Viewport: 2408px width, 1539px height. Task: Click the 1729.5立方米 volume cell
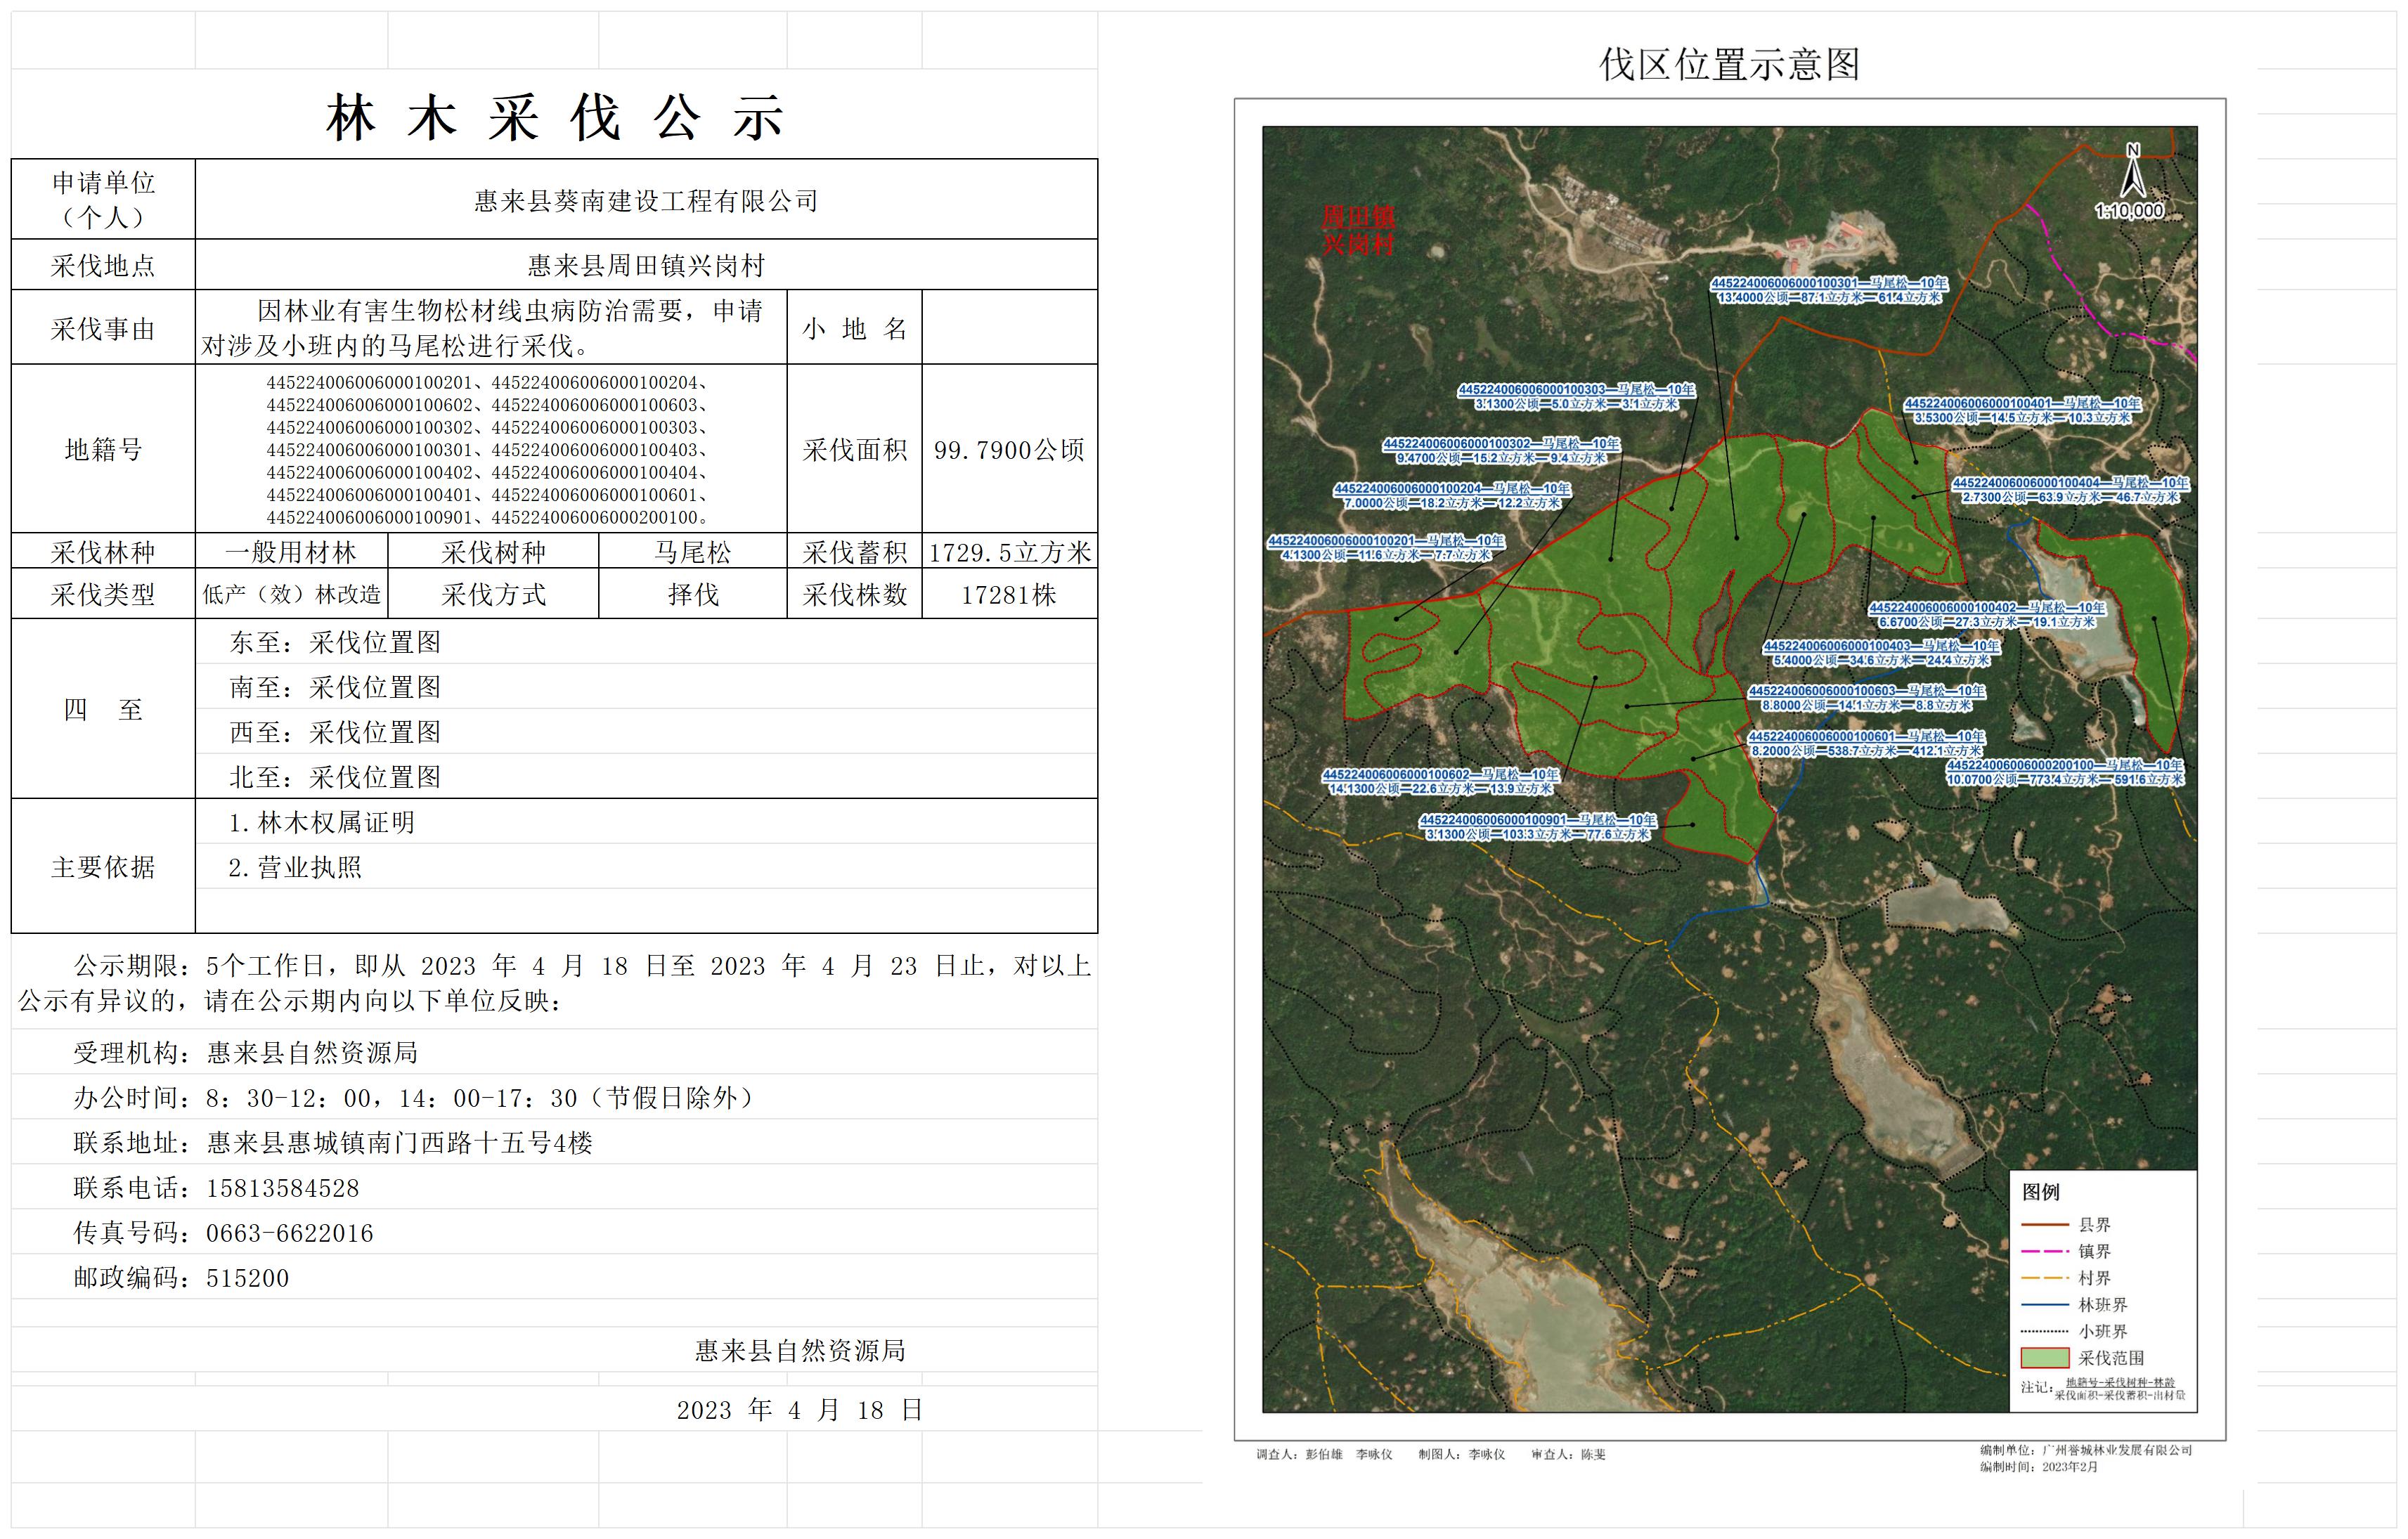1009,552
